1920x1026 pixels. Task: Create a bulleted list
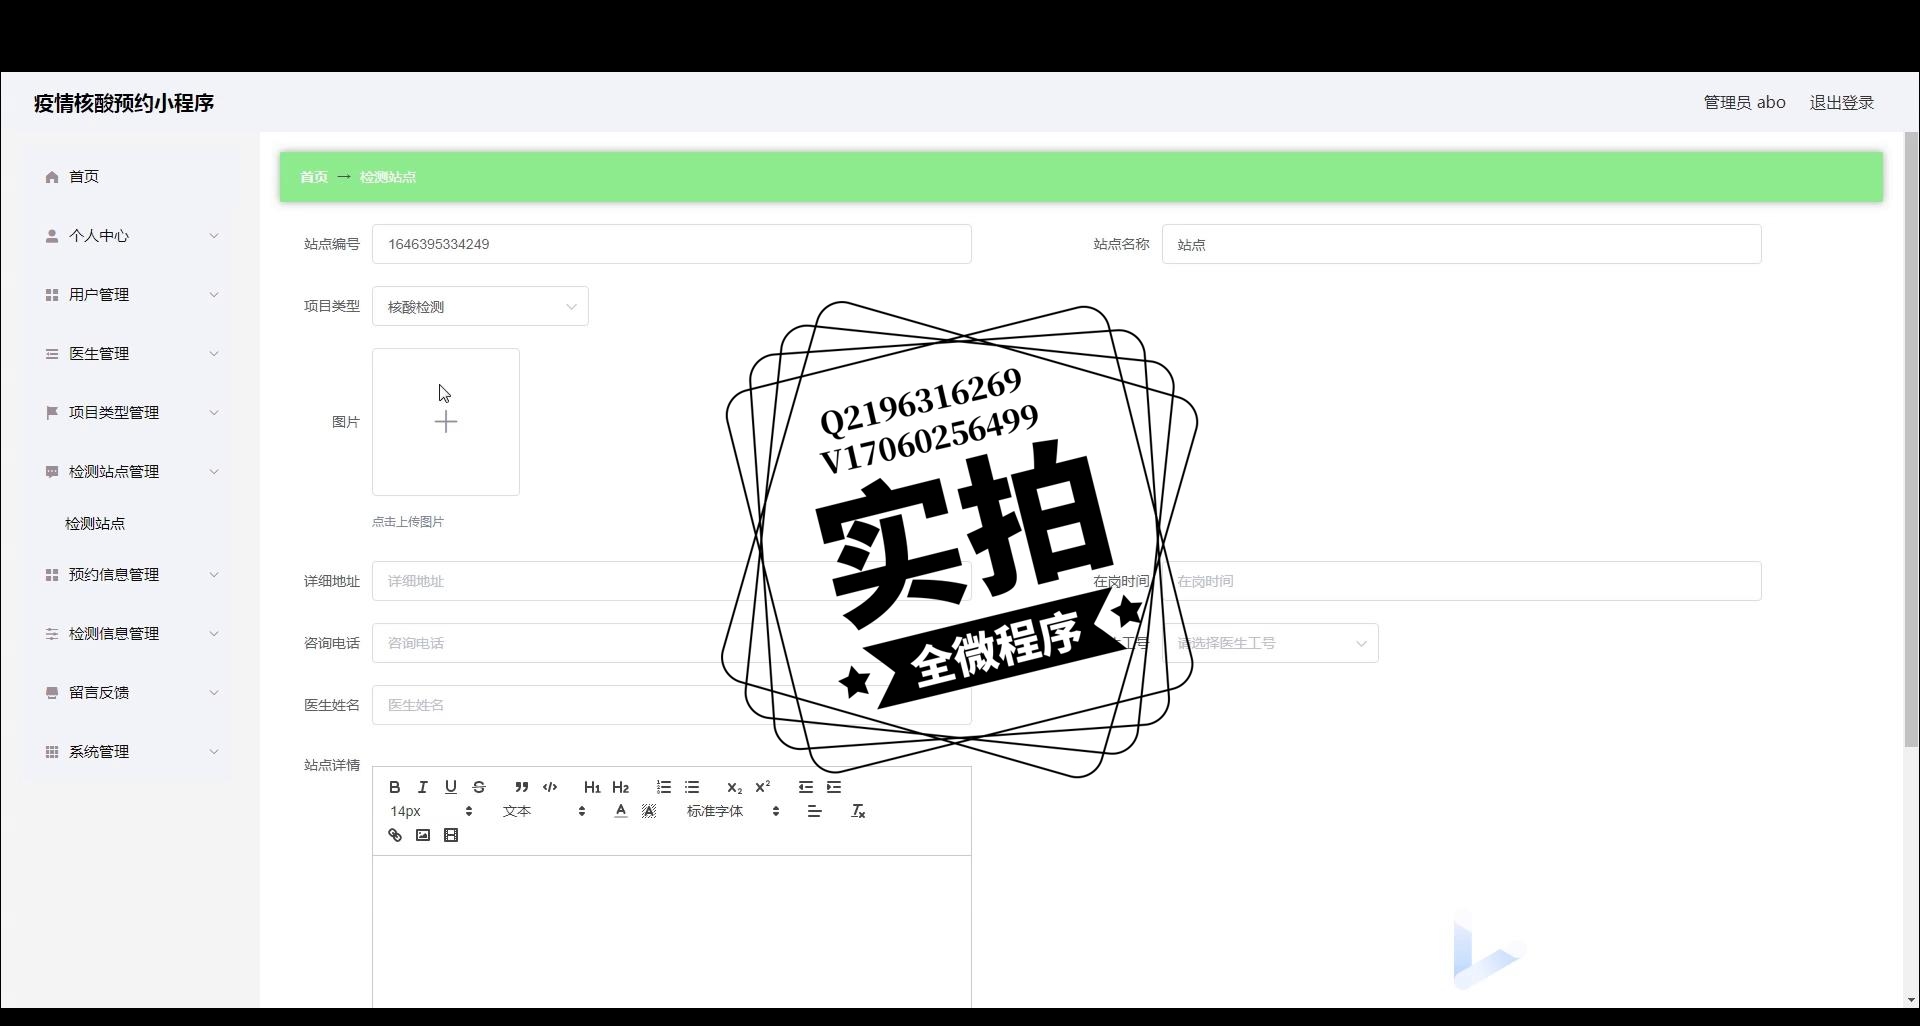691,787
